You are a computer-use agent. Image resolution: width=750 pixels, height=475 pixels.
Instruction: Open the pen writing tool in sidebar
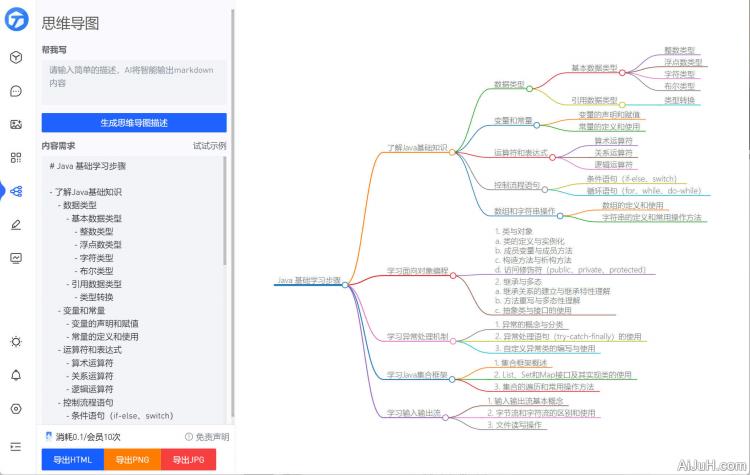coord(16,224)
